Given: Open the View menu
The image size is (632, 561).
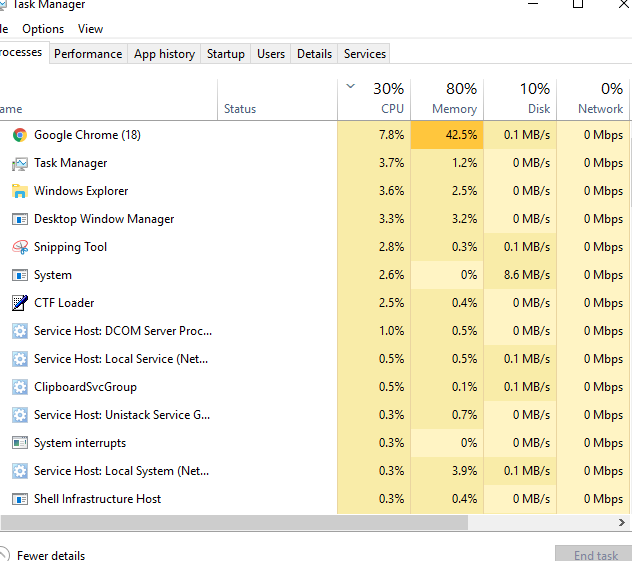Looking at the screenshot, I should pyautogui.click(x=90, y=29).
